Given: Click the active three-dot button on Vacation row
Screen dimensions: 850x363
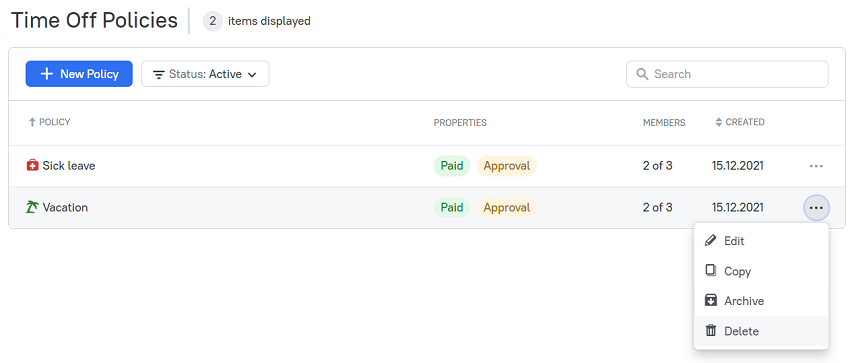Looking at the screenshot, I should pos(816,208).
